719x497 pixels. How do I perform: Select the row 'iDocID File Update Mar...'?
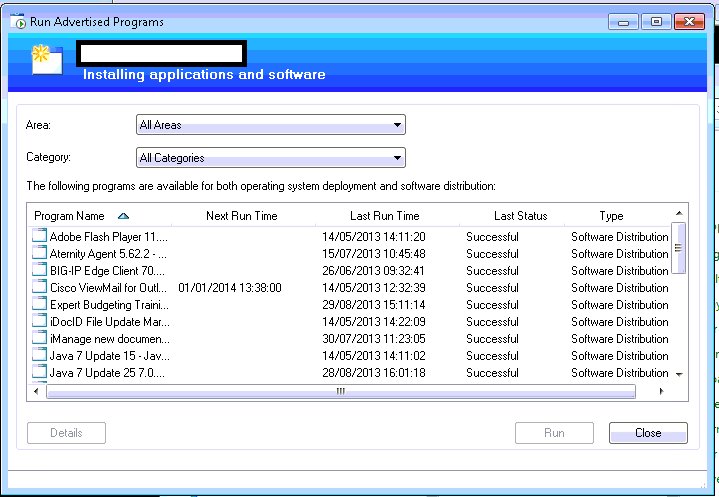[x=350, y=321]
